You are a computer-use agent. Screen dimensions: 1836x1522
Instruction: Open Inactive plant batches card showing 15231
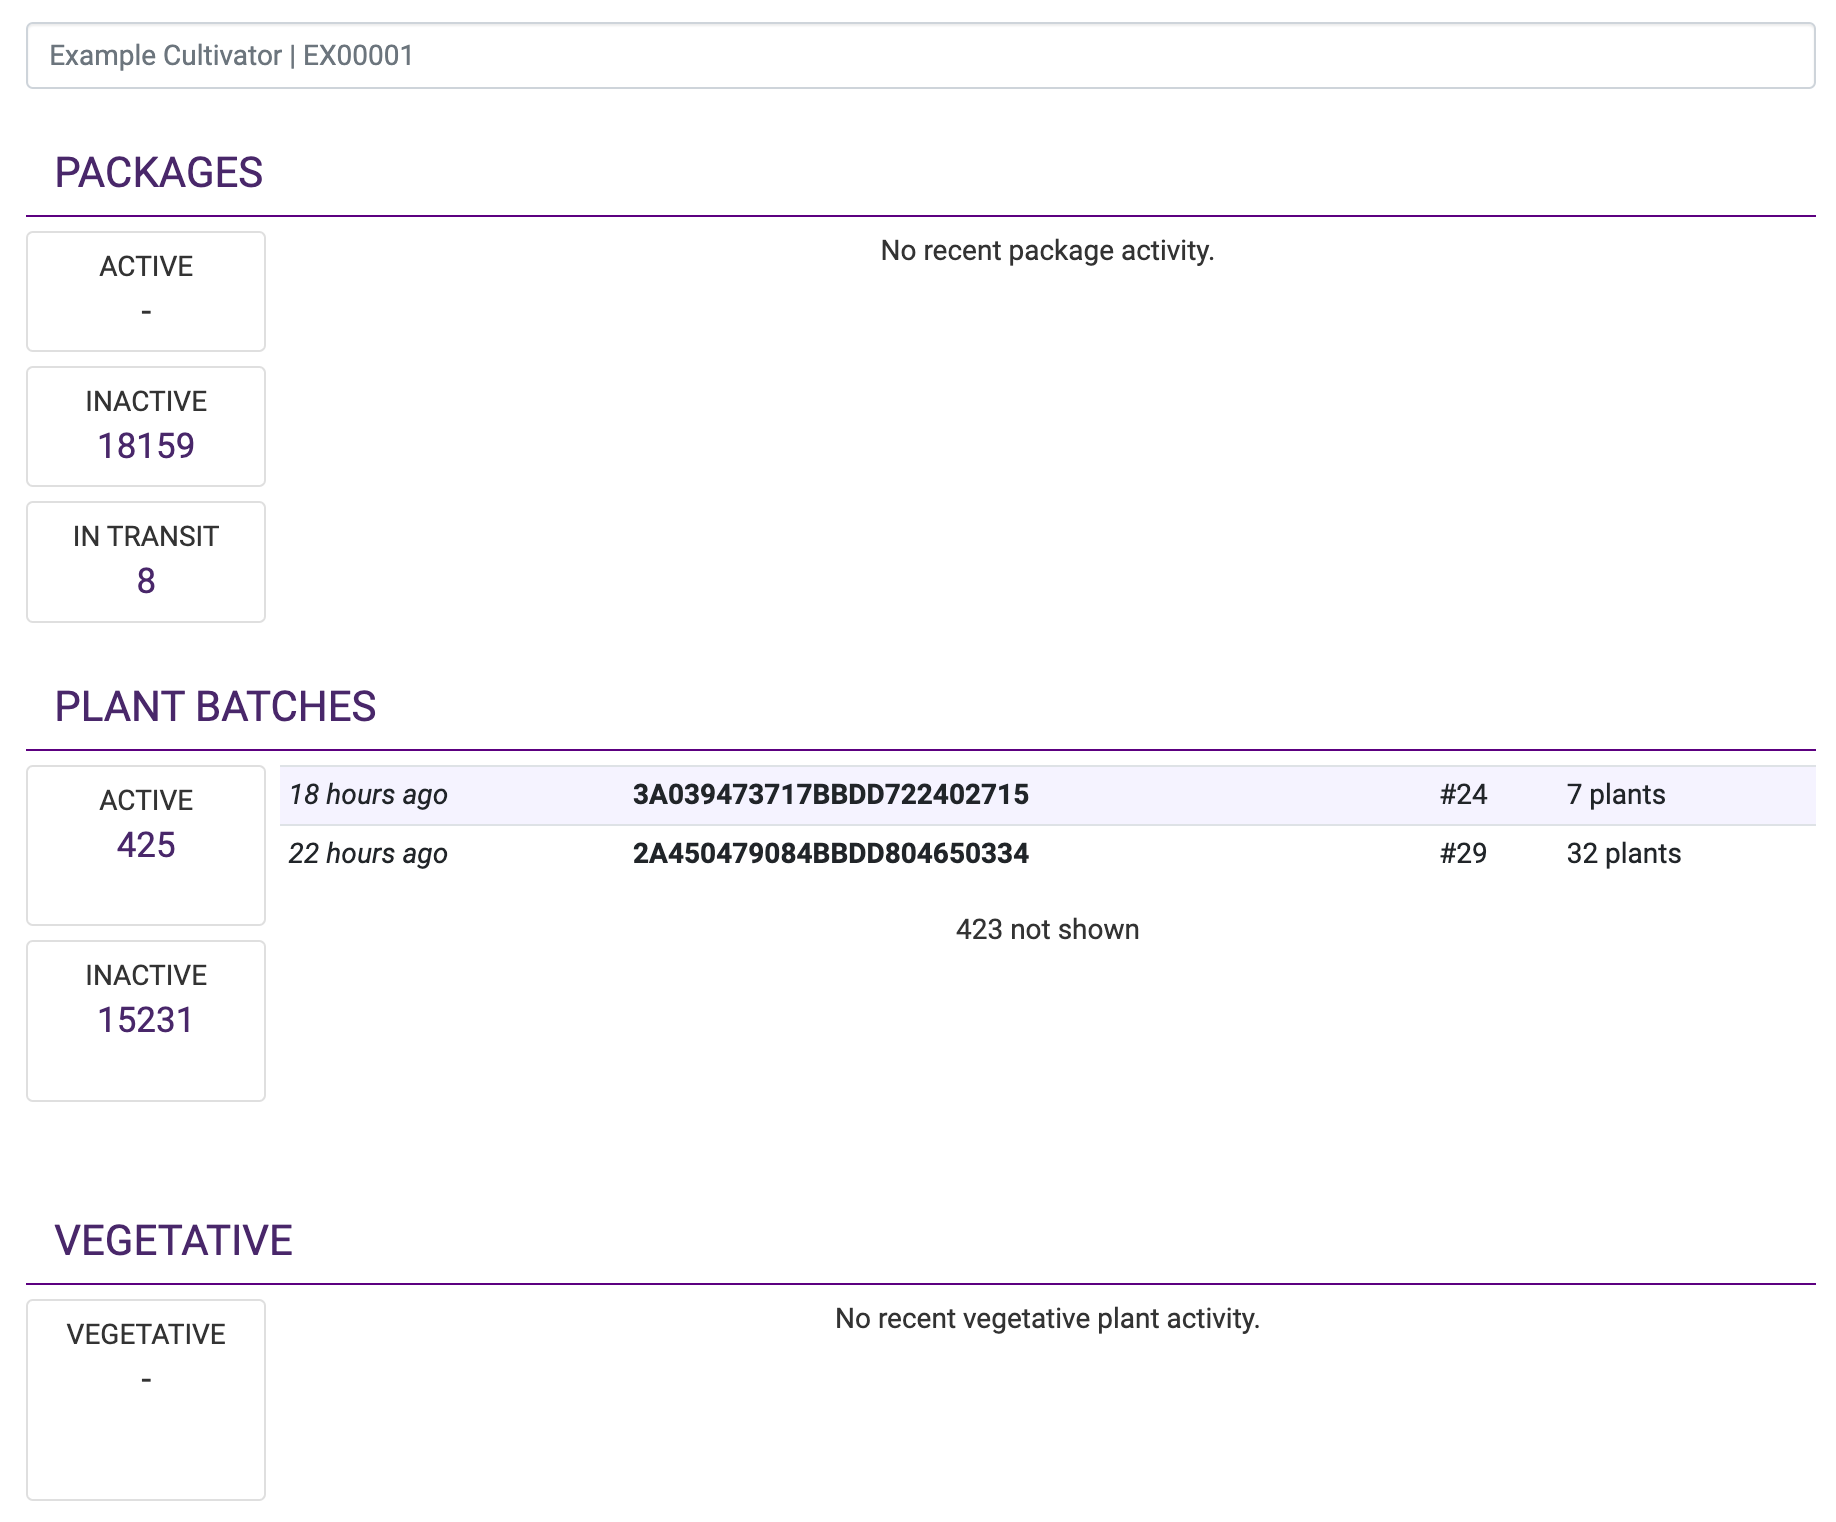[146, 1020]
